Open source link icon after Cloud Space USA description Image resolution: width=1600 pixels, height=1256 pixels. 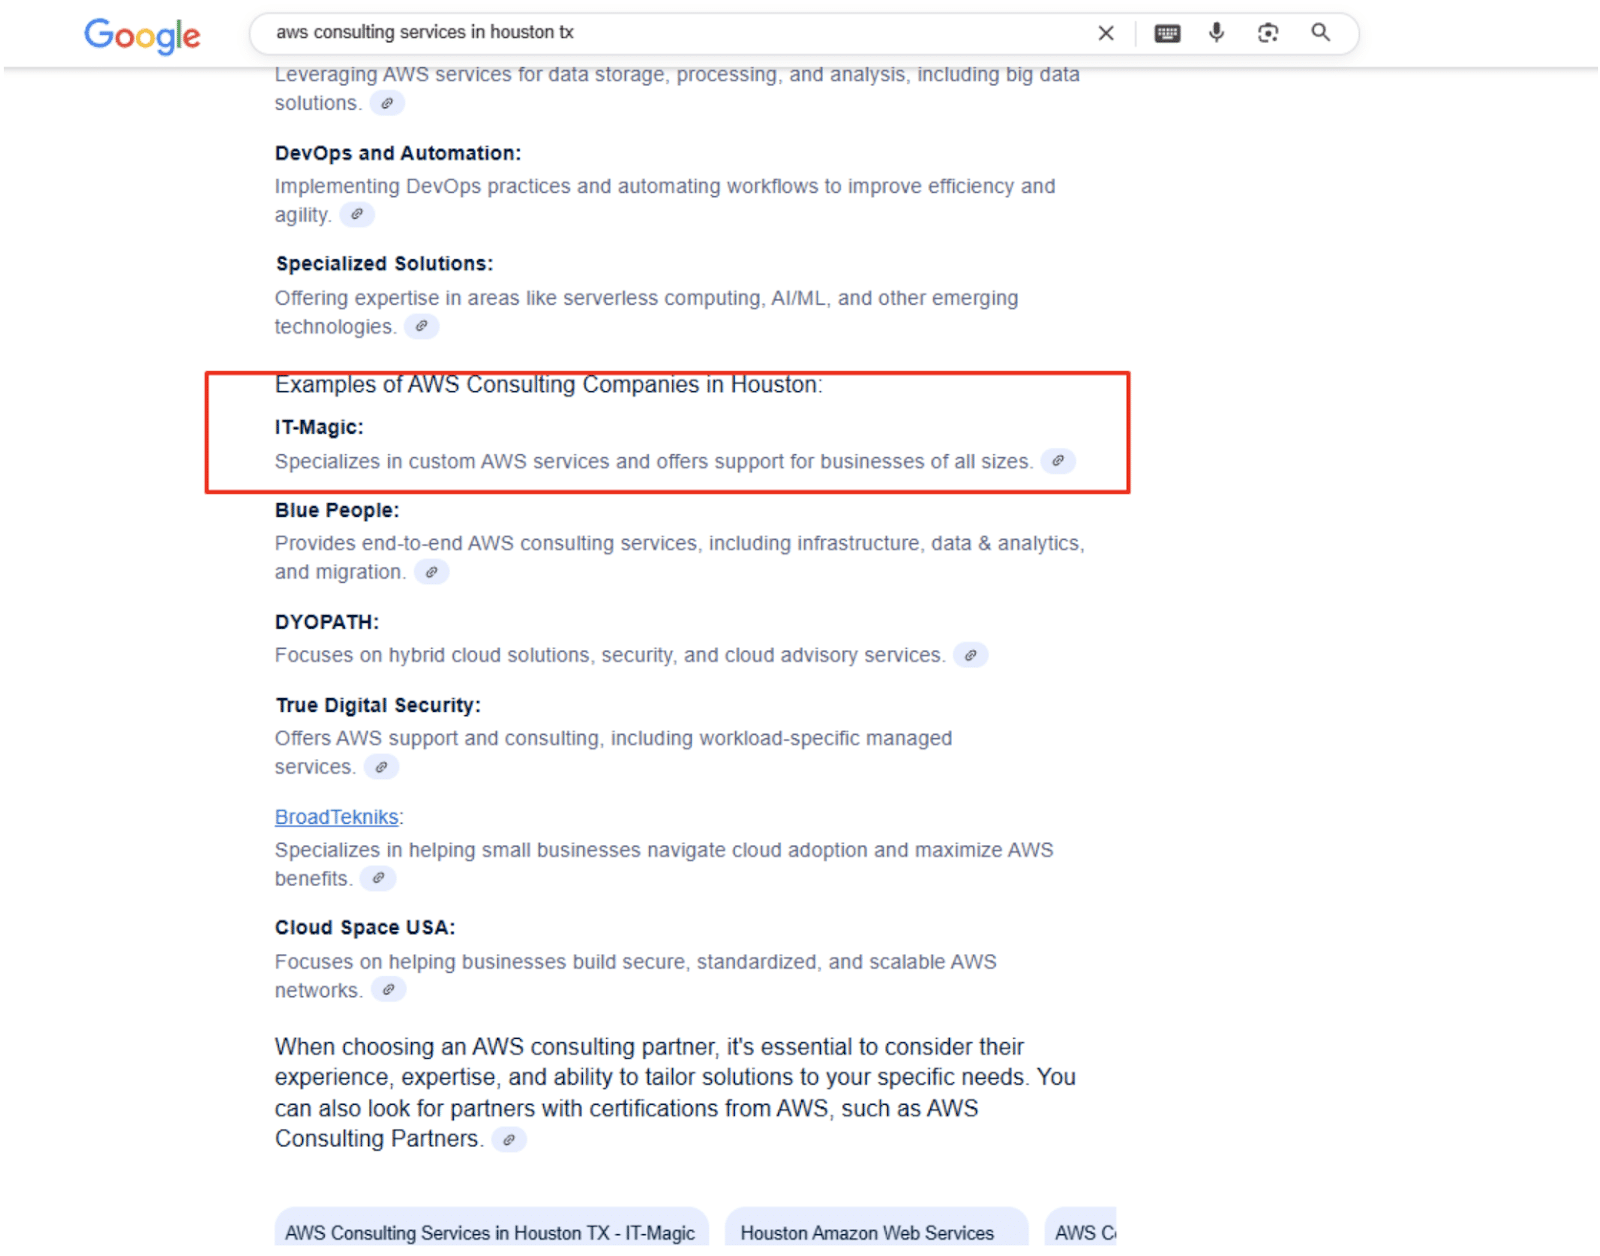(388, 990)
